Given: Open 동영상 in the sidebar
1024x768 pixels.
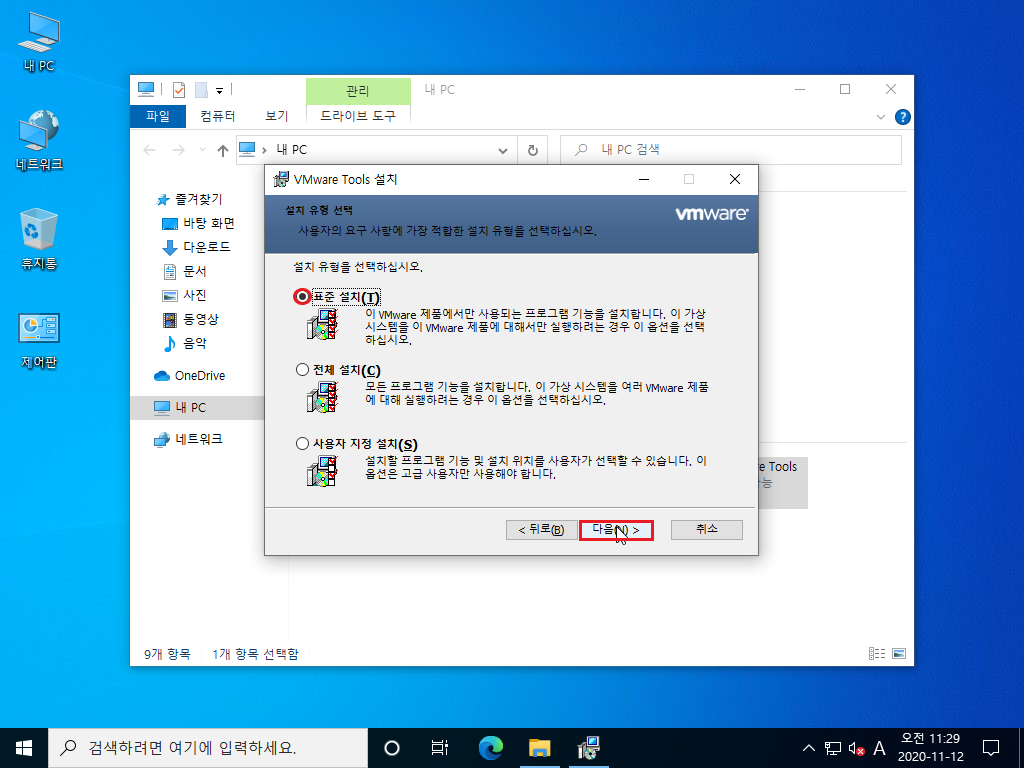Looking at the screenshot, I should point(190,319).
